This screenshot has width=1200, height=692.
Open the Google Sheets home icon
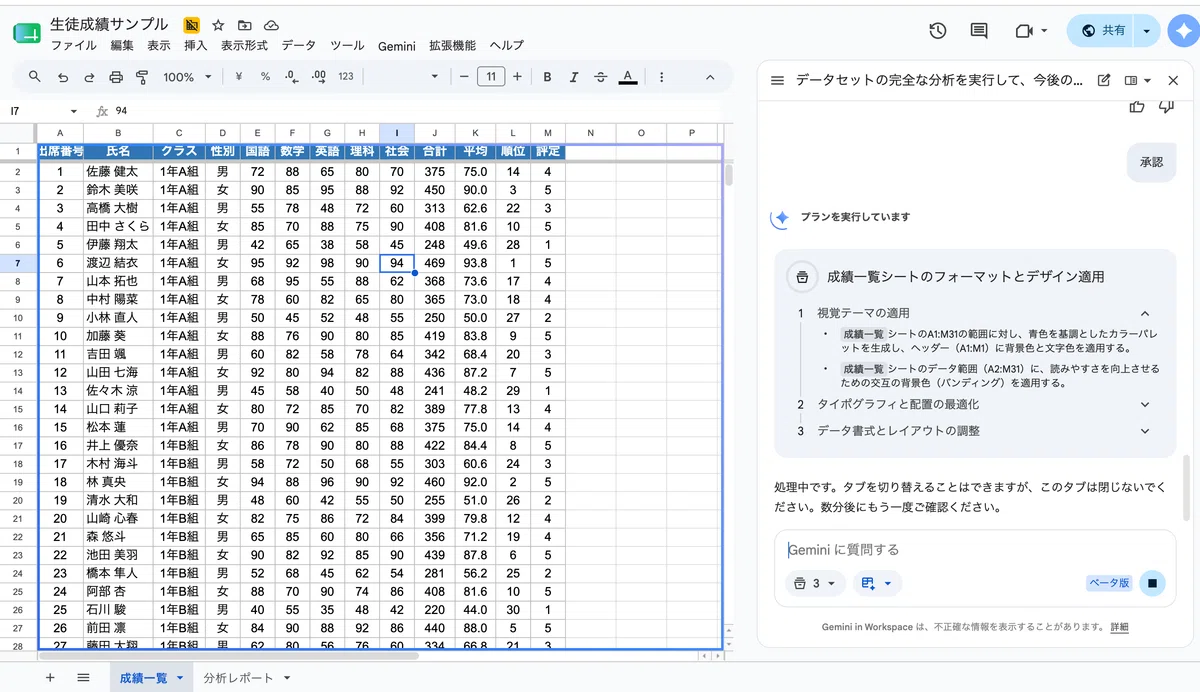tap(26, 34)
